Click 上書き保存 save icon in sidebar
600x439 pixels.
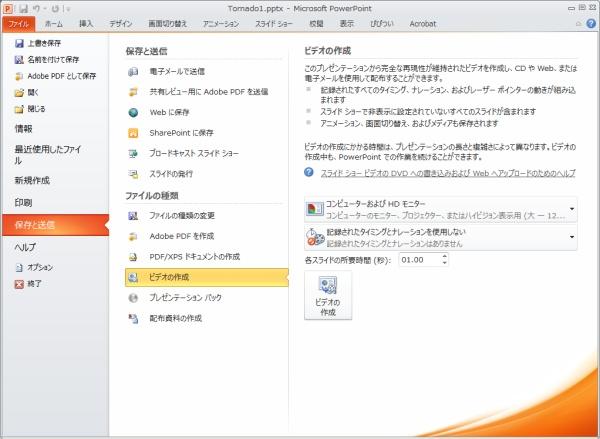[19, 43]
